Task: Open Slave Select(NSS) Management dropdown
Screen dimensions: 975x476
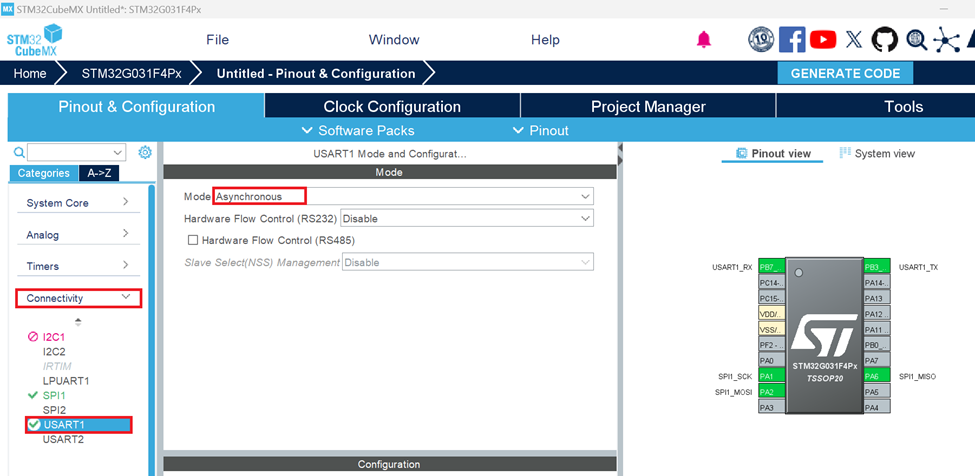Action: click(468, 262)
